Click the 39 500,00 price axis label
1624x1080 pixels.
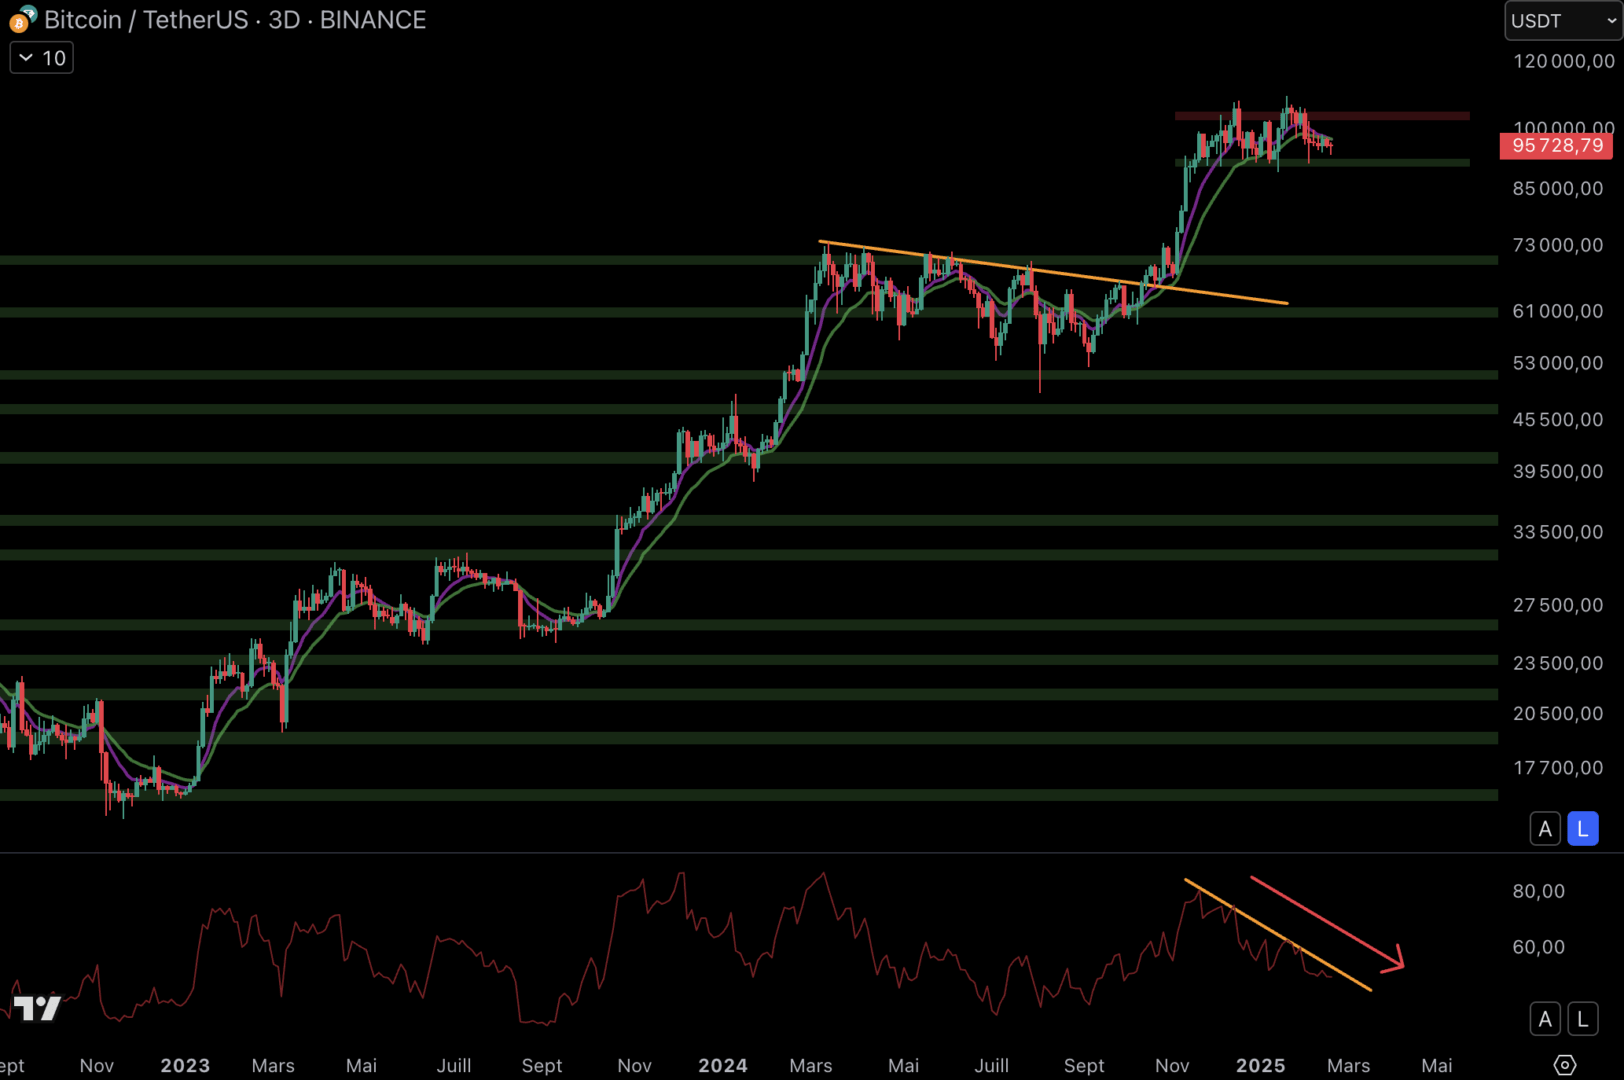coord(1557,471)
